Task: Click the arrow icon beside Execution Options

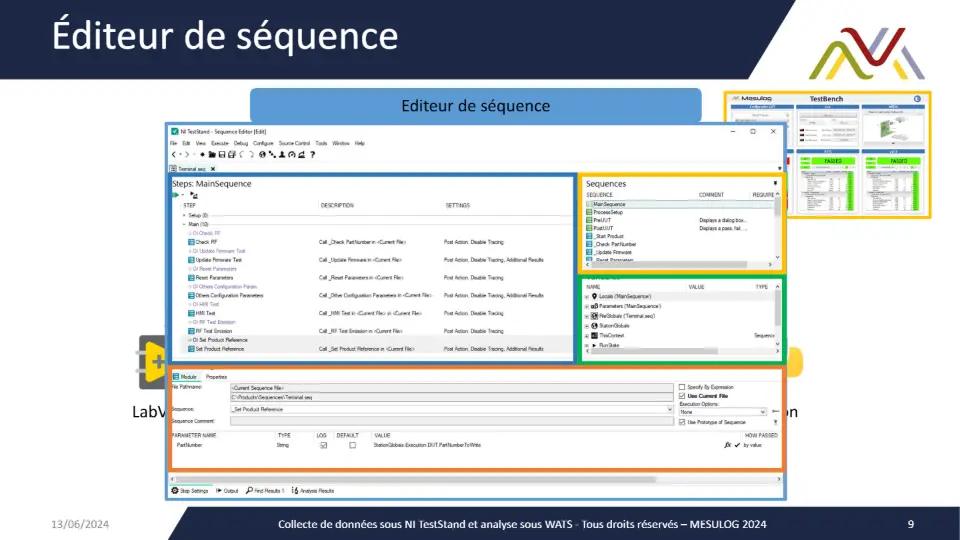Action: pos(775,411)
